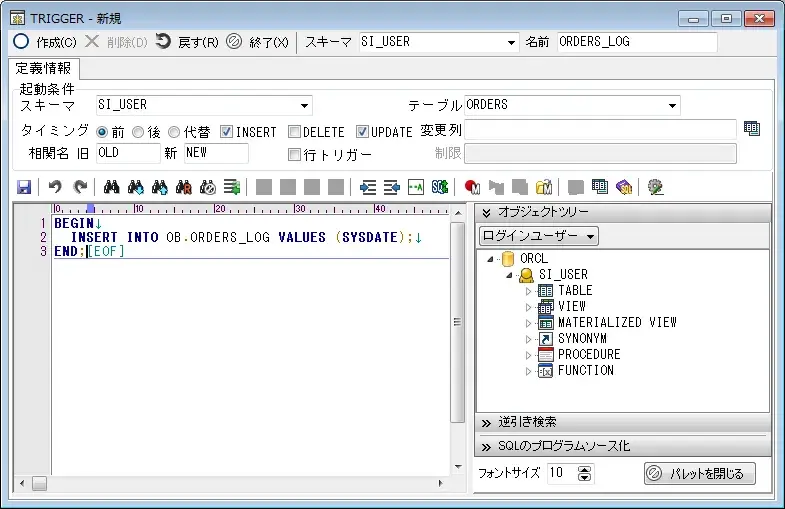The width and height of the screenshot is (785, 509).
Task: Click the 名前 ORDERS_LOG input field
Action: click(x=637, y=42)
